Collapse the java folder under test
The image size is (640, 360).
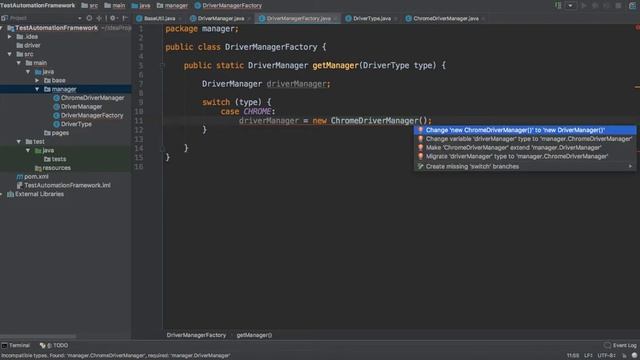click(28, 150)
